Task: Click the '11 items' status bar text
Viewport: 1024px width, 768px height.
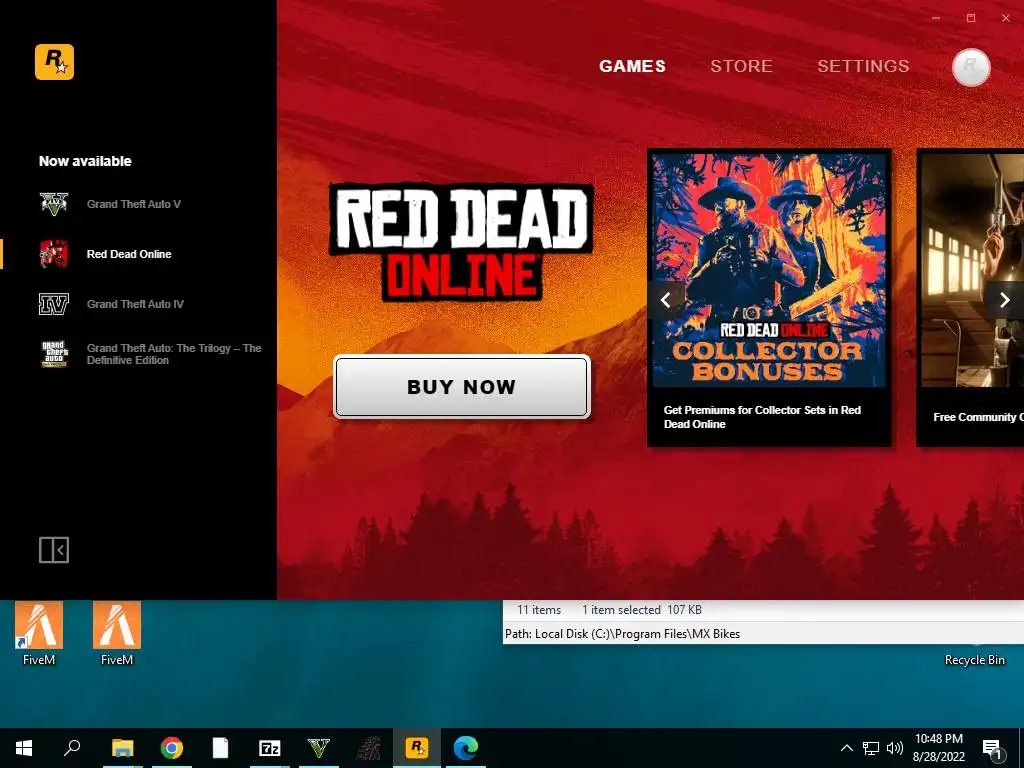Action: click(539, 609)
